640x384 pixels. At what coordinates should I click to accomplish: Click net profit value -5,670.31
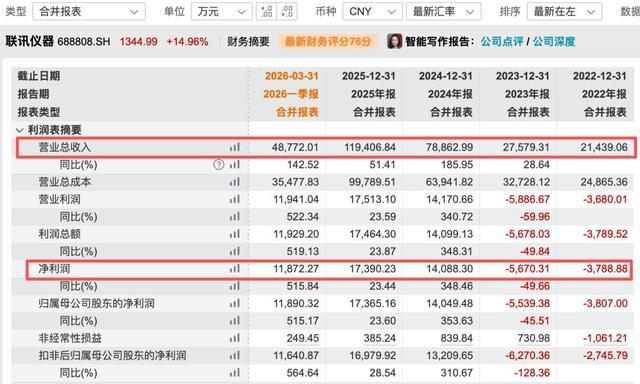tap(527, 269)
